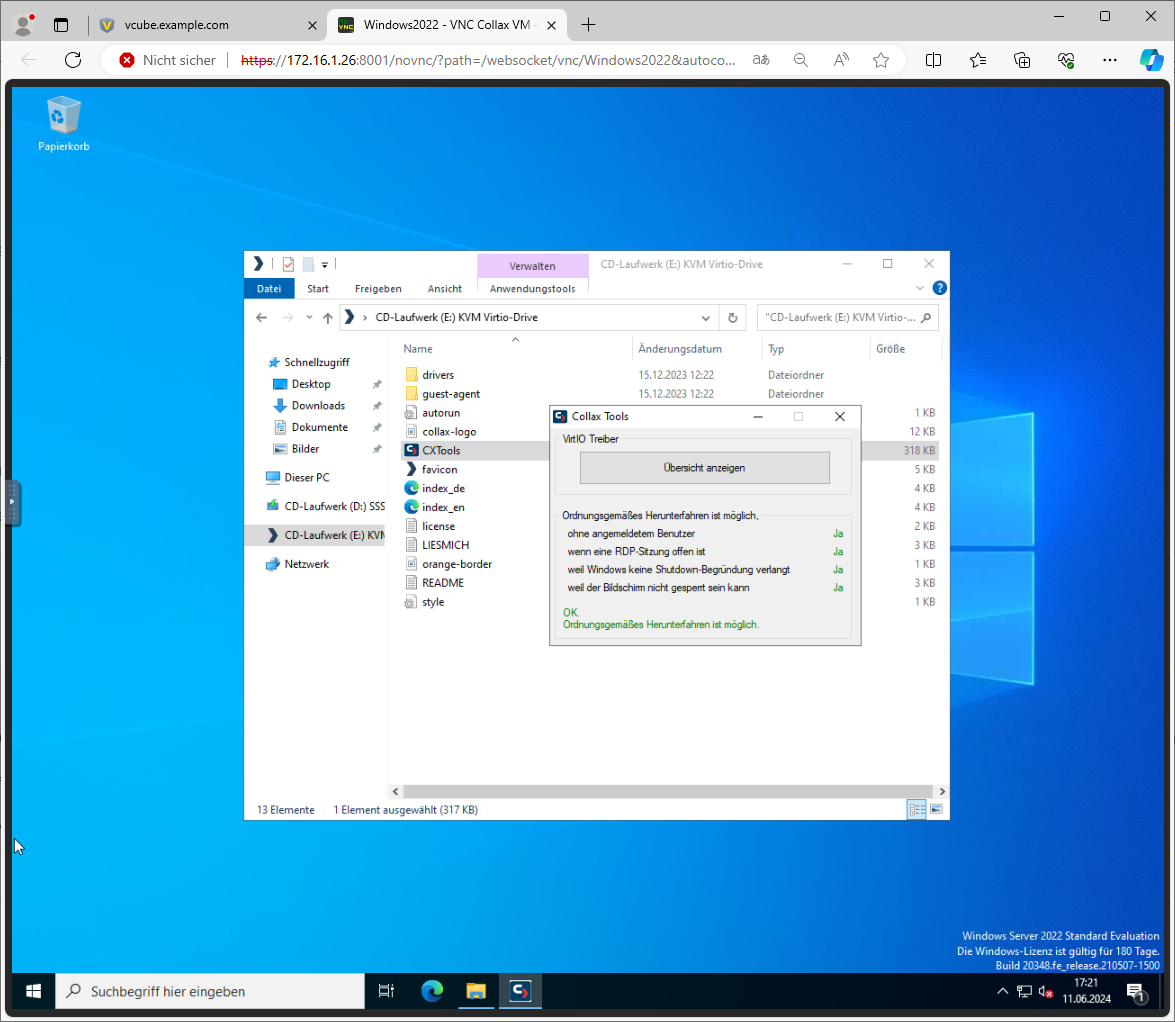
Task: Open the browser tab actions menu icon
Action: (x=61, y=25)
